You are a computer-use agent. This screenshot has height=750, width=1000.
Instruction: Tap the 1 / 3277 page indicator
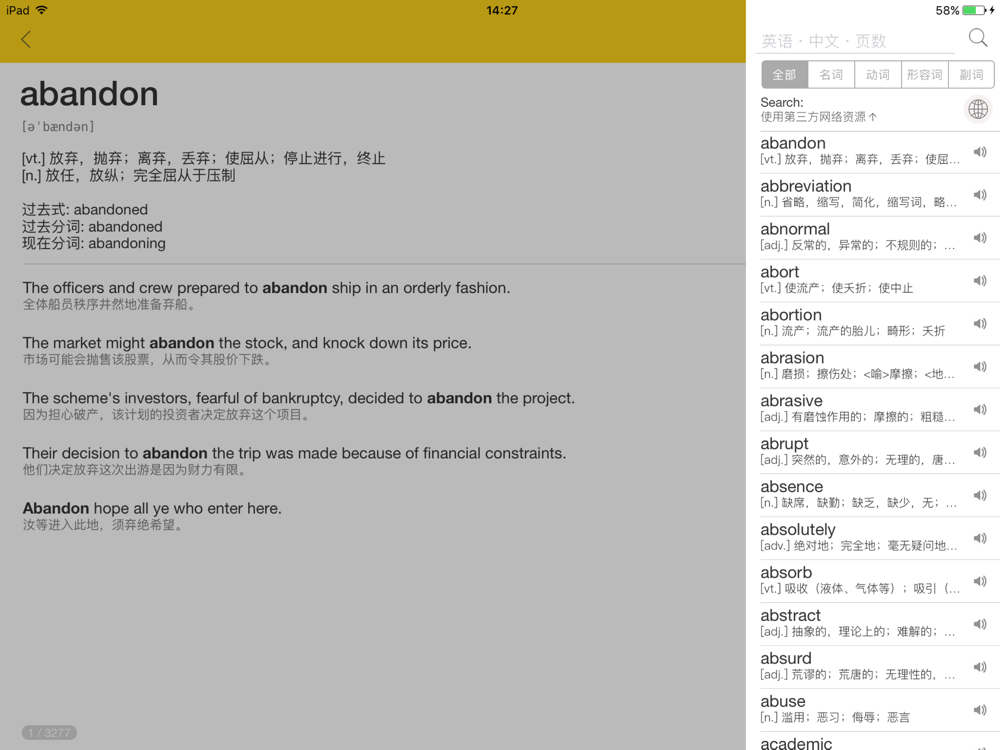49,733
